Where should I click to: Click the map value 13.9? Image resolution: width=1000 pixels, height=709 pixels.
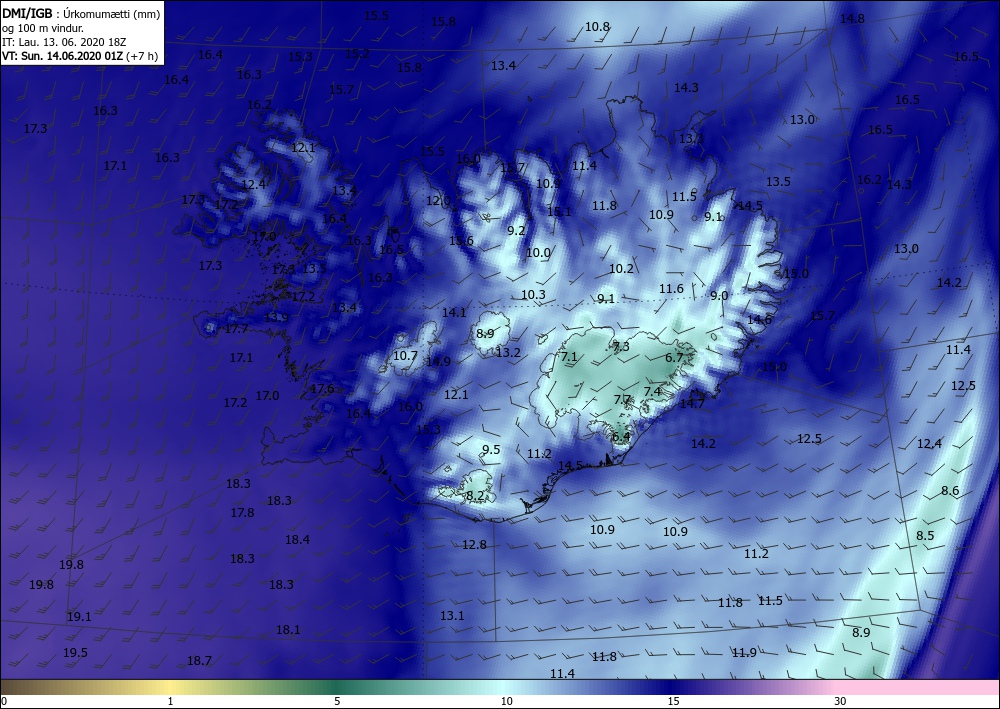(276, 318)
